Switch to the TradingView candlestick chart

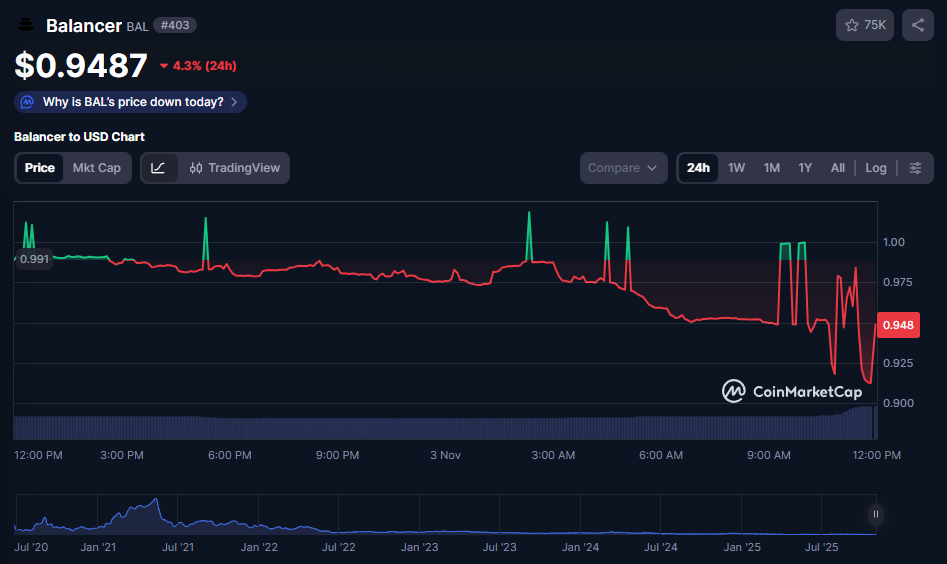pos(234,168)
